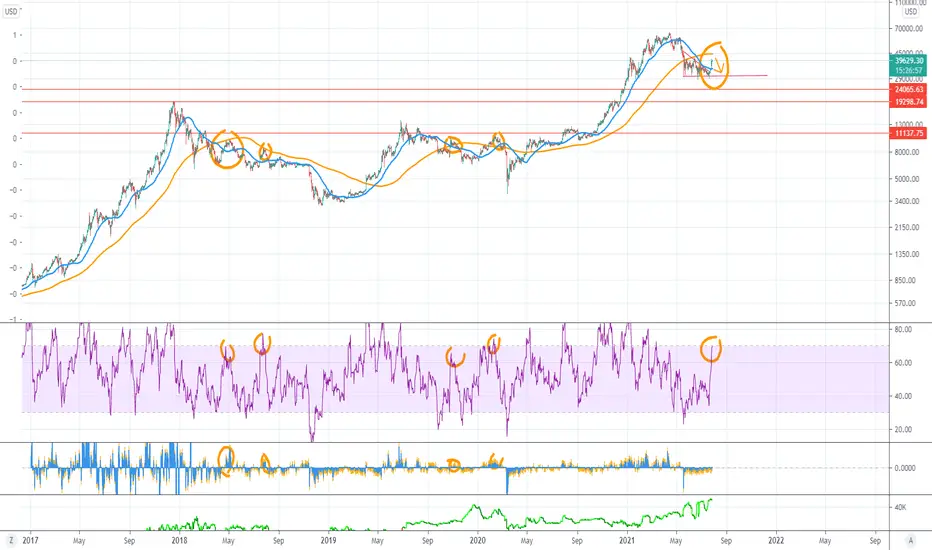Click the RSI scale value 60.00

coord(903,363)
